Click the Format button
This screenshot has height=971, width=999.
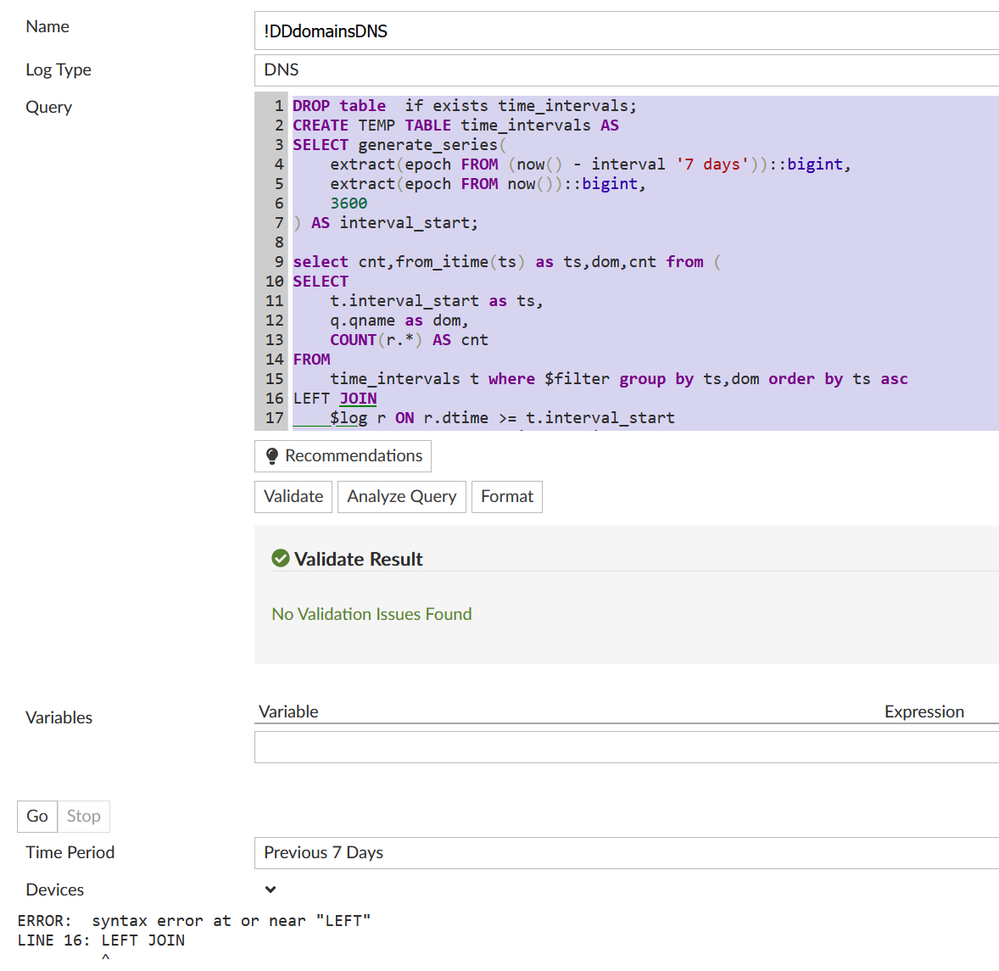point(507,496)
